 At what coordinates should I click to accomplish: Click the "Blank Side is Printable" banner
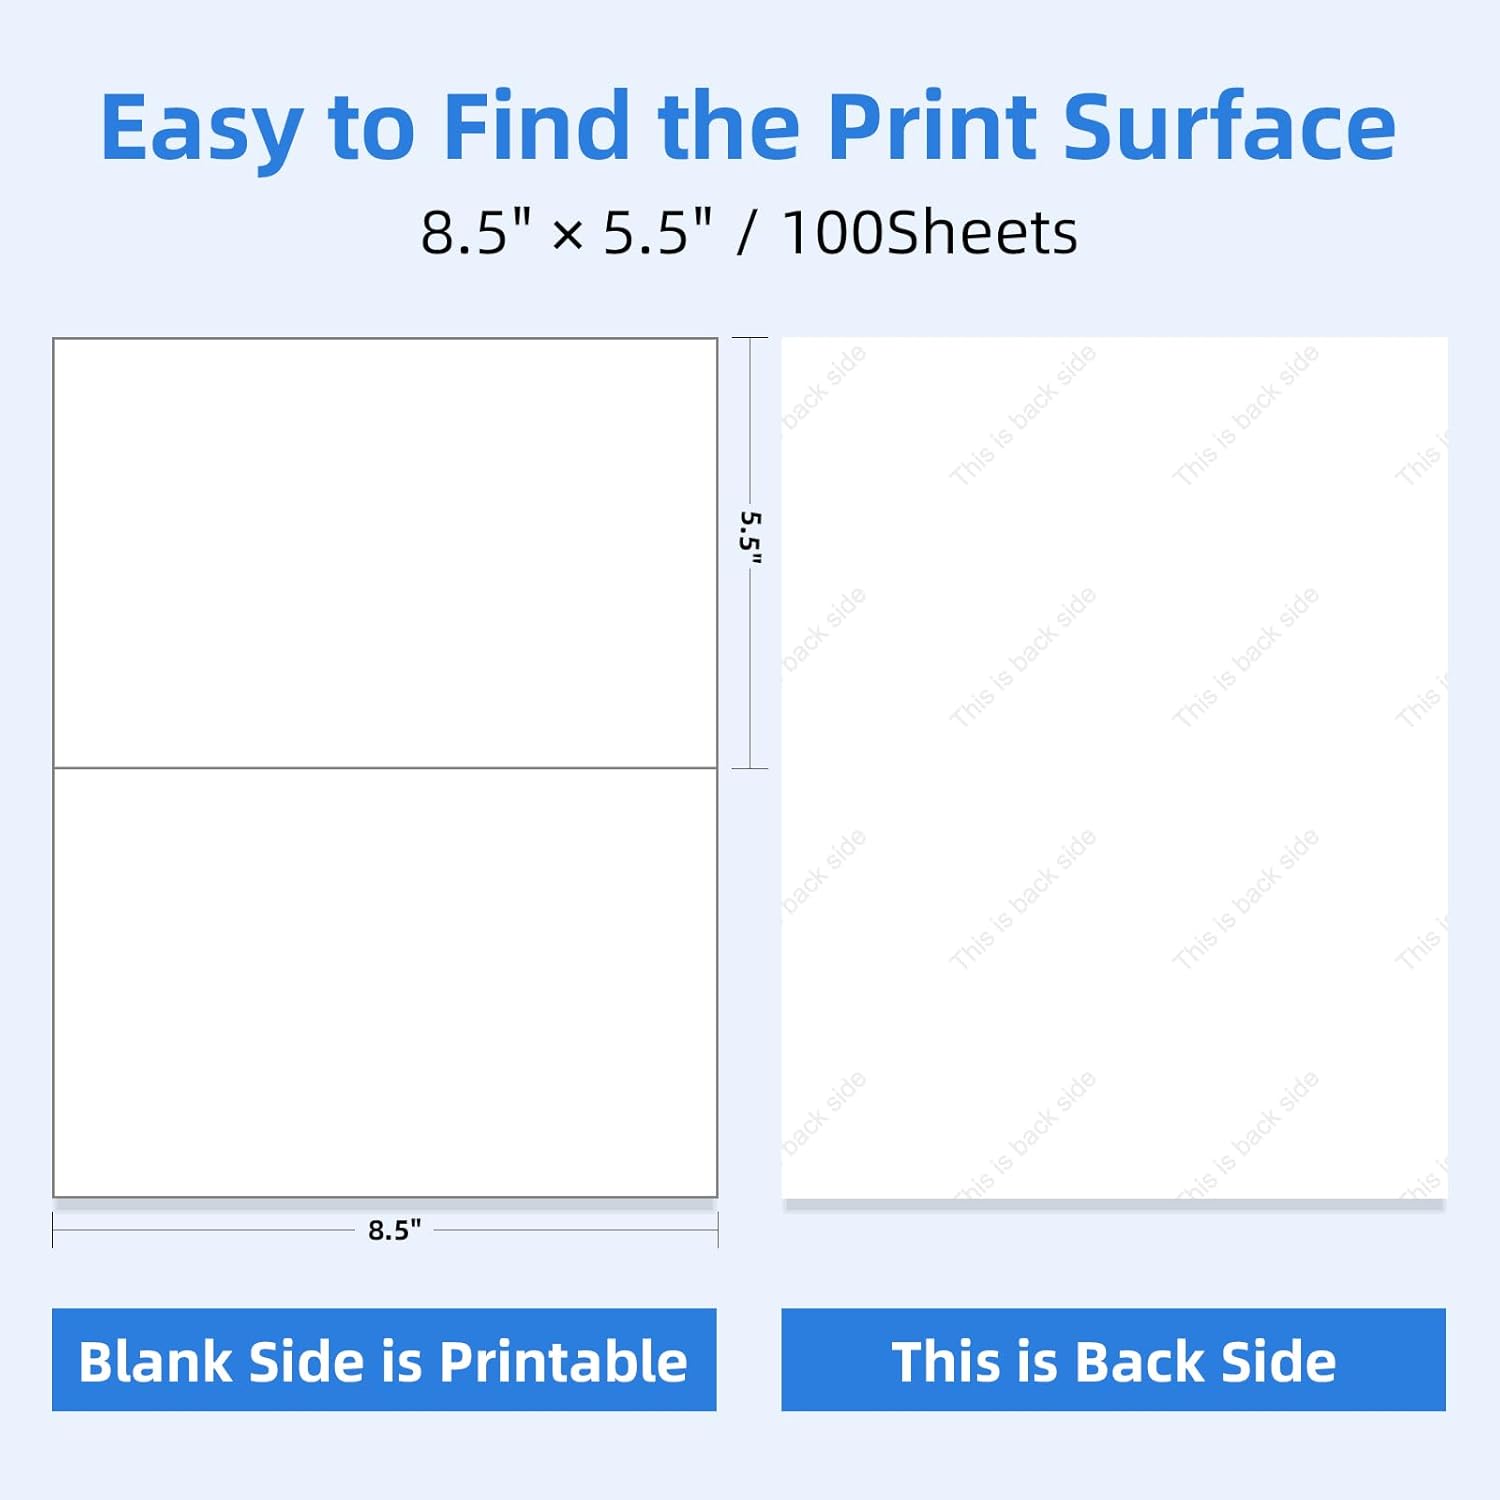384,1360
